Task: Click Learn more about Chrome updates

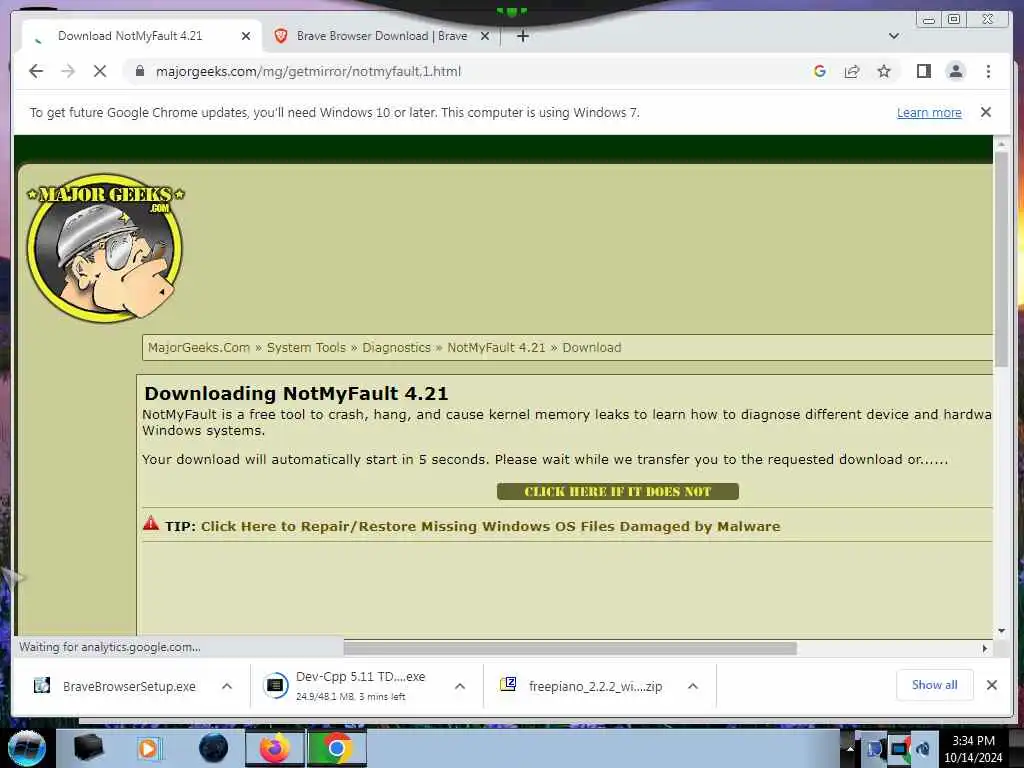Action: [x=929, y=112]
